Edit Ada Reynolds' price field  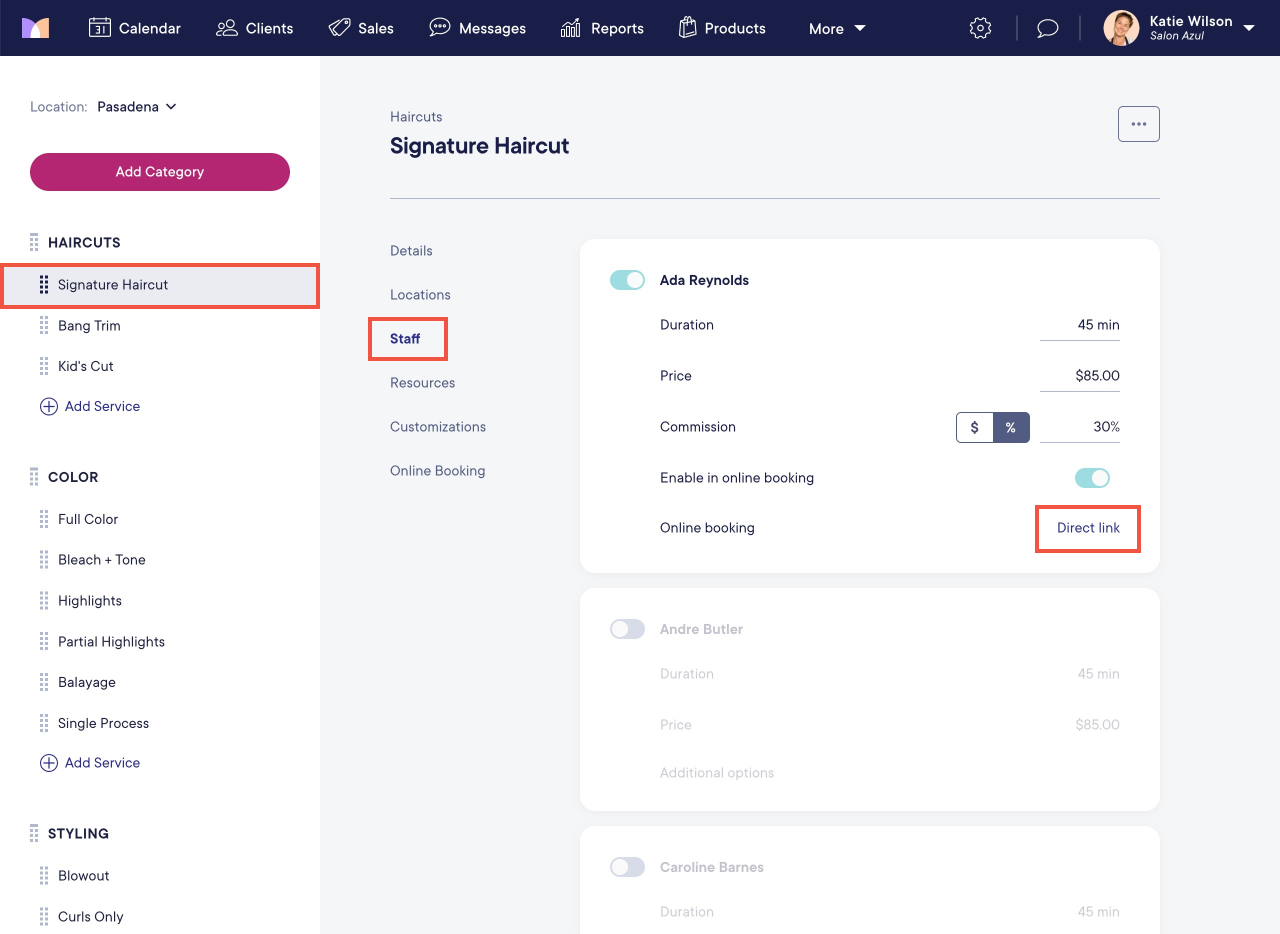pos(1099,375)
